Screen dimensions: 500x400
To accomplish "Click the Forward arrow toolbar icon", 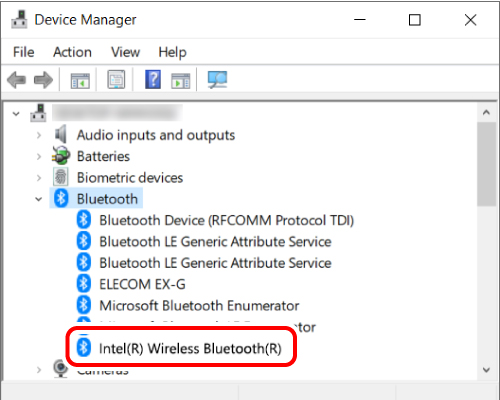I will (x=43, y=80).
